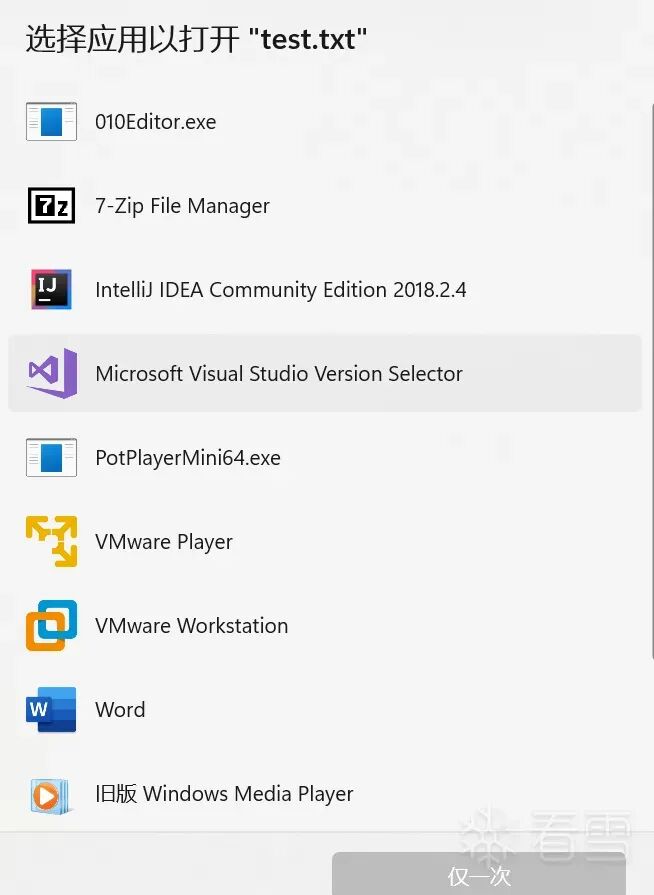Click the app list vertical scrollbar
654x895 pixels.
click(652, 381)
